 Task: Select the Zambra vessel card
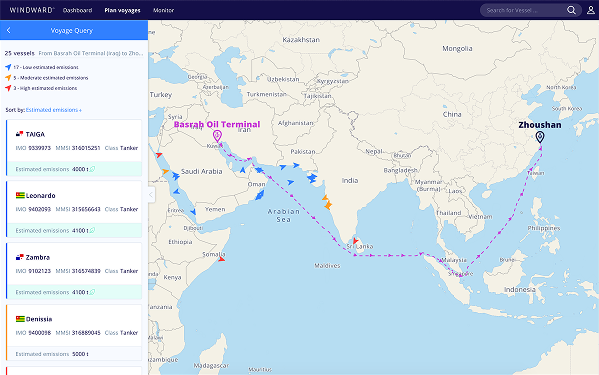[x=74, y=271]
